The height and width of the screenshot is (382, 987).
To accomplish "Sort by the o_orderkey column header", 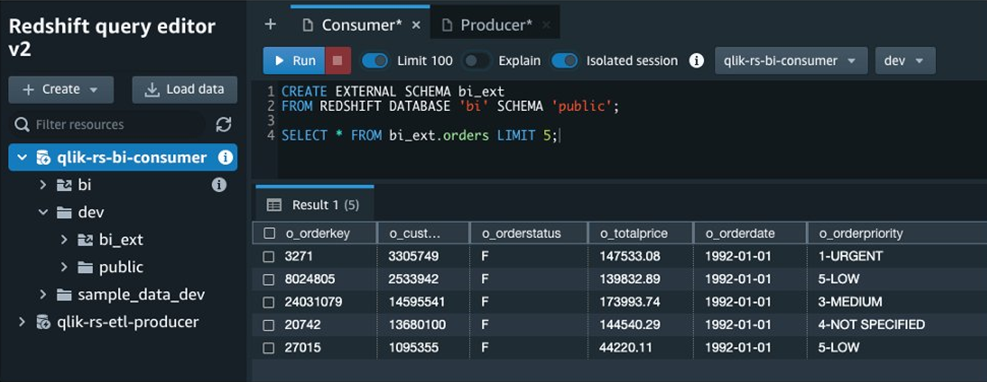I will pyautogui.click(x=318, y=233).
